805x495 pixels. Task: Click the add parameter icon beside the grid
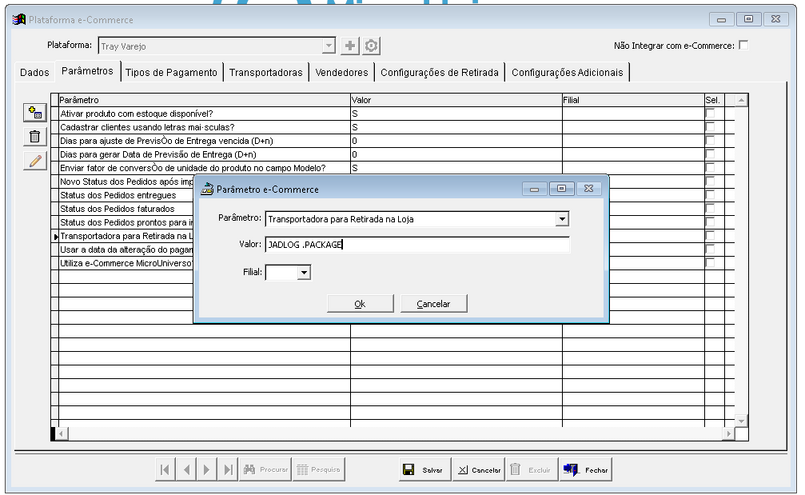[x=35, y=112]
